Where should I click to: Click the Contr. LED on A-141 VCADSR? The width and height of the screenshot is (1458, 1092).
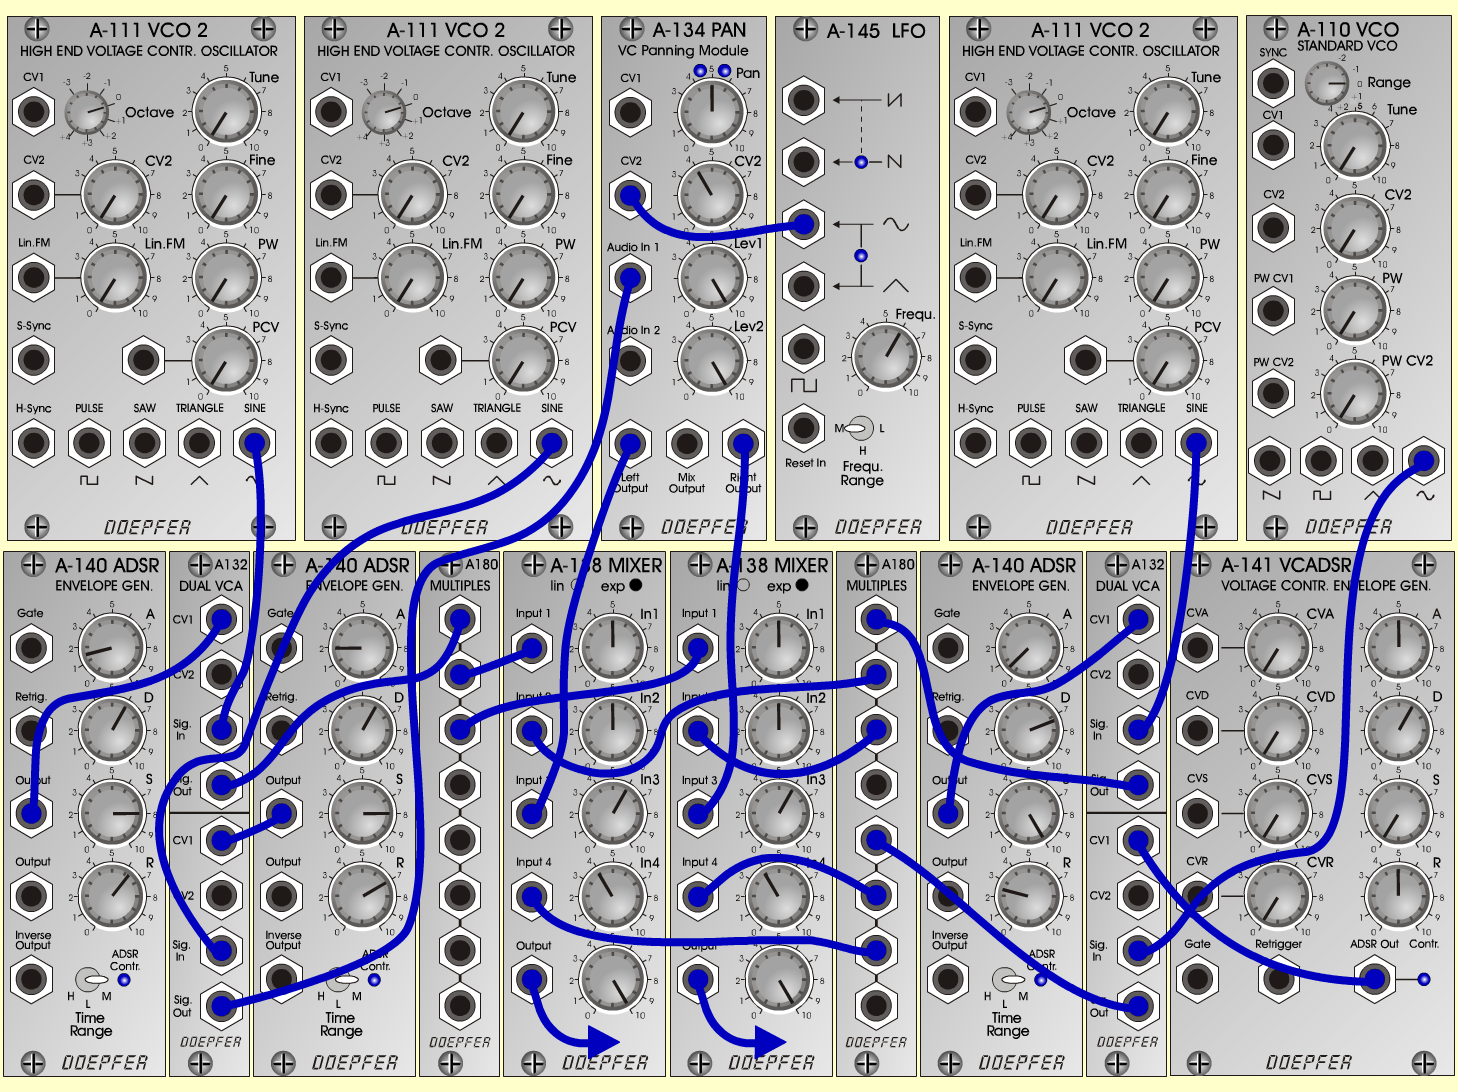1424,979
